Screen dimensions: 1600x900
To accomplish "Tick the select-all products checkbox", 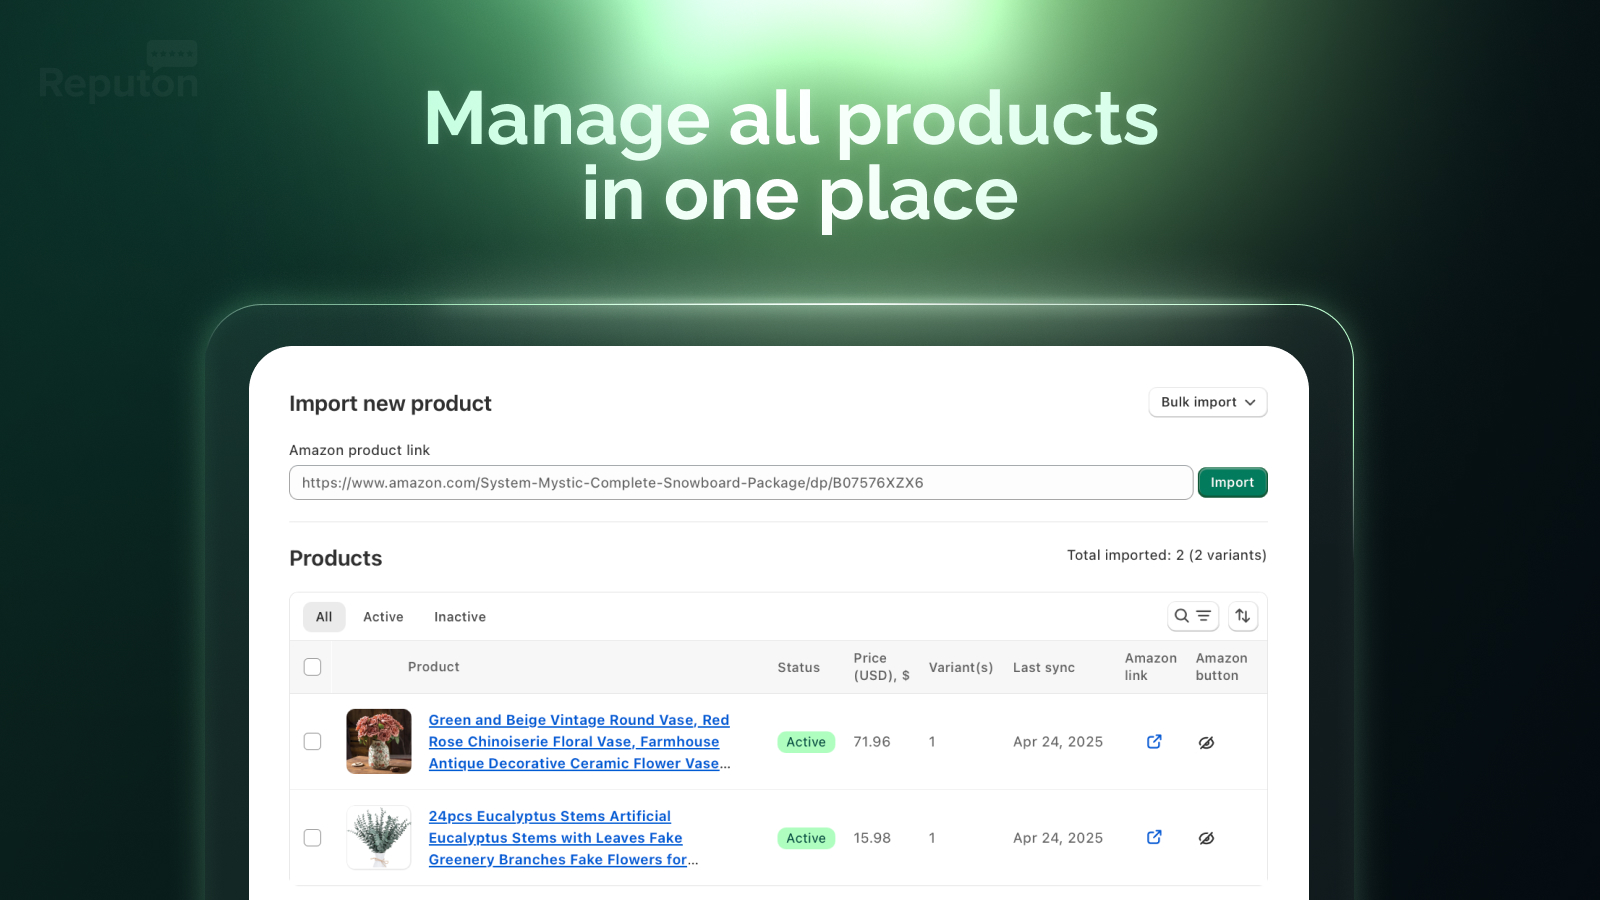I will pos(313,667).
